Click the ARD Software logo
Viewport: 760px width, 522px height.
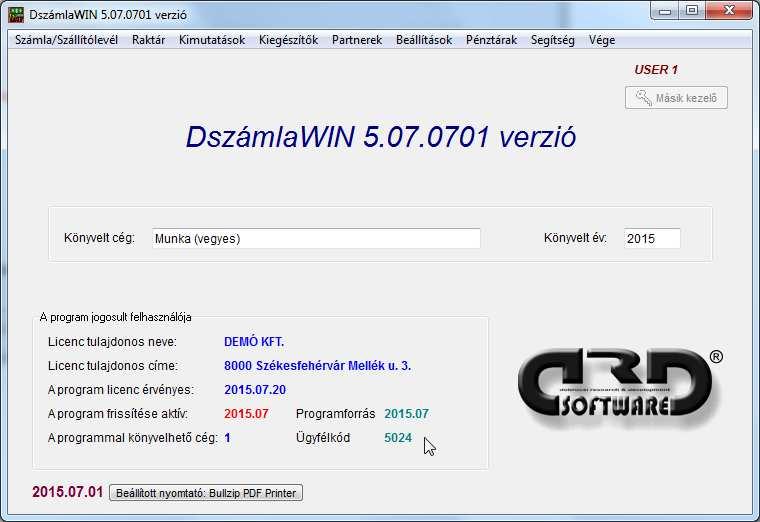[x=619, y=388]
